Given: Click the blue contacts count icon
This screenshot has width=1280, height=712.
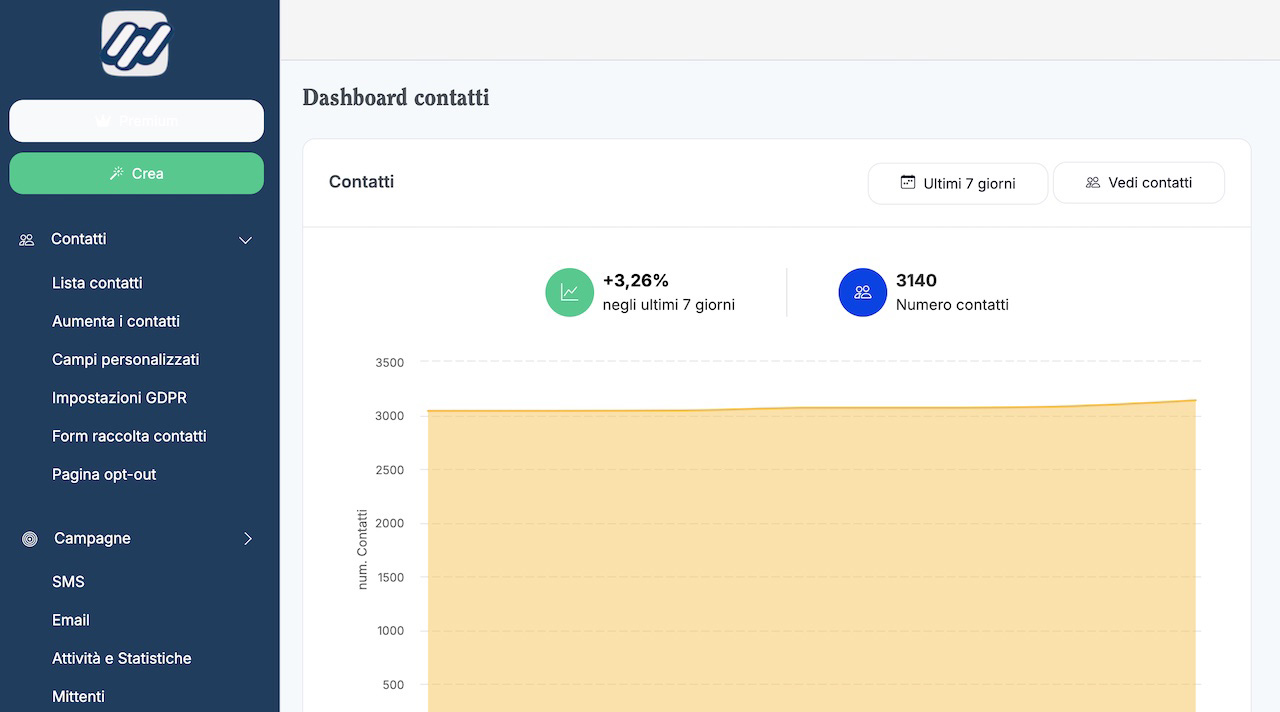Looking at the screenshot, I should coord(862,292).
